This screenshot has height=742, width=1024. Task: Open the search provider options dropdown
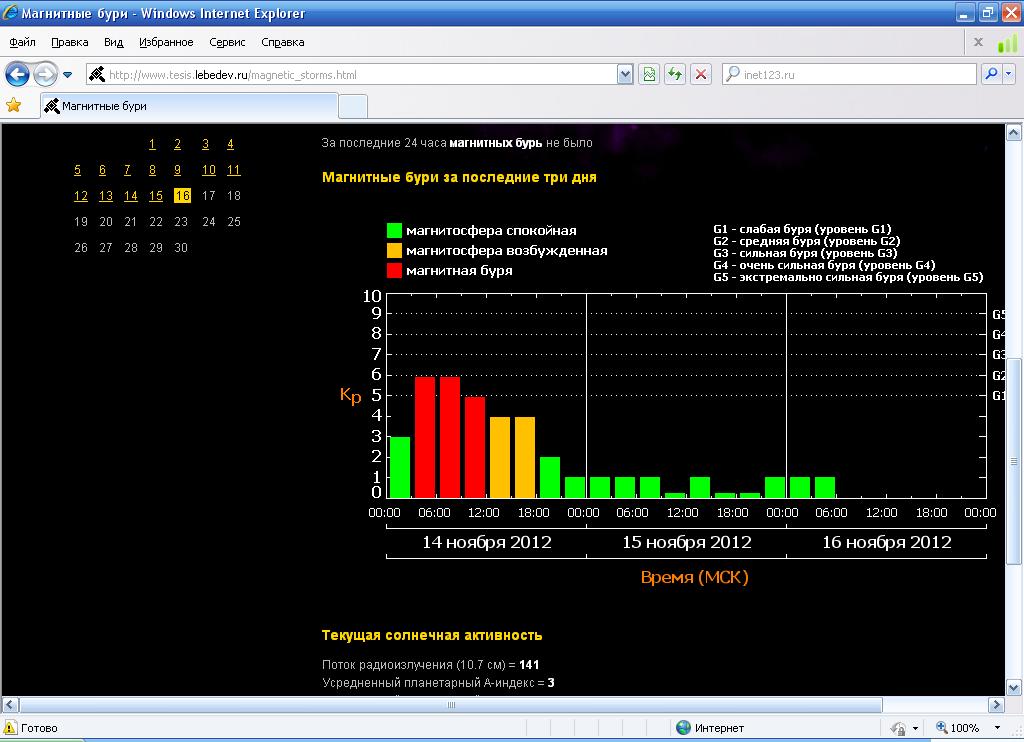(1009, 75)
